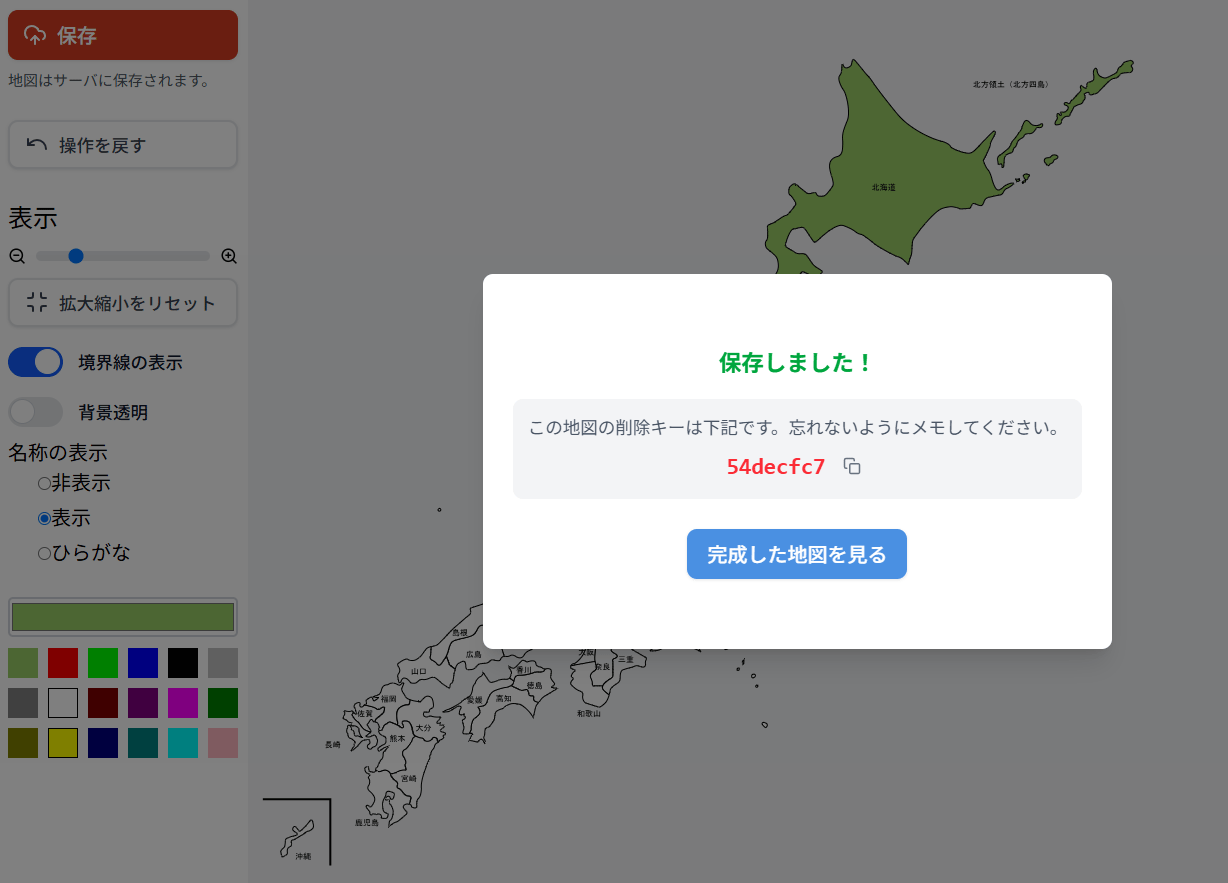Choose the ひらがな name option
The width and height of the screenshot is (1228, 883).
(x=44, y=553)
